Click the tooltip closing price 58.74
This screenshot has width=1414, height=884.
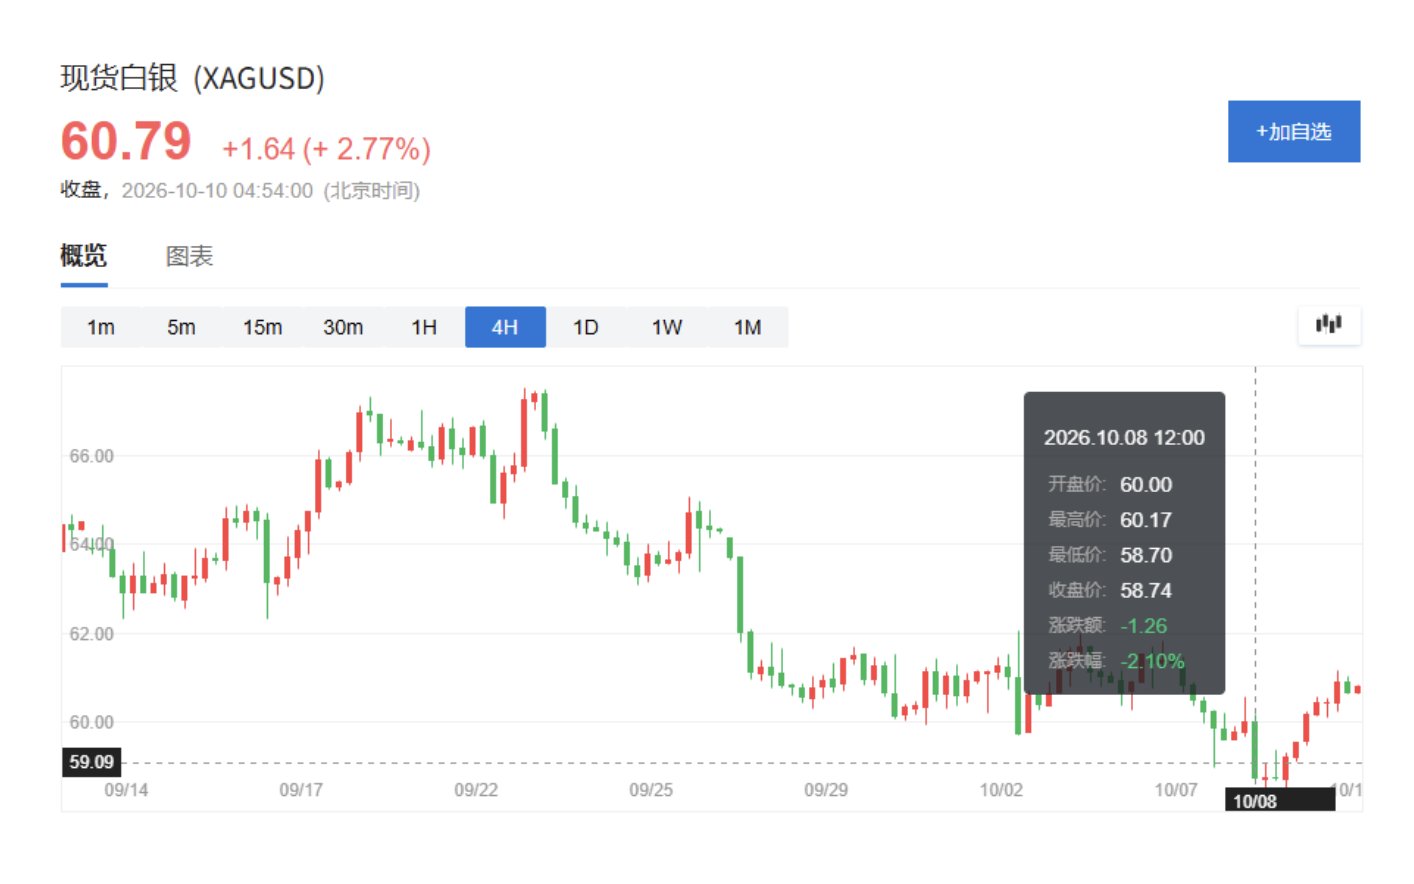point(1146,590)
